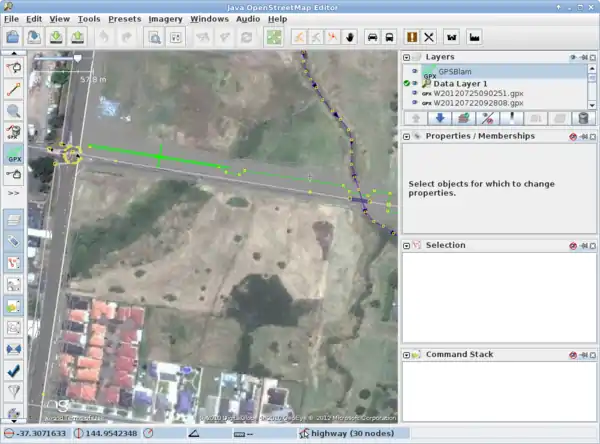The width and height of the screenshot is (600, 444).
Task: Toggle visibility of GPSBlam layer
Action: (415, 72)
